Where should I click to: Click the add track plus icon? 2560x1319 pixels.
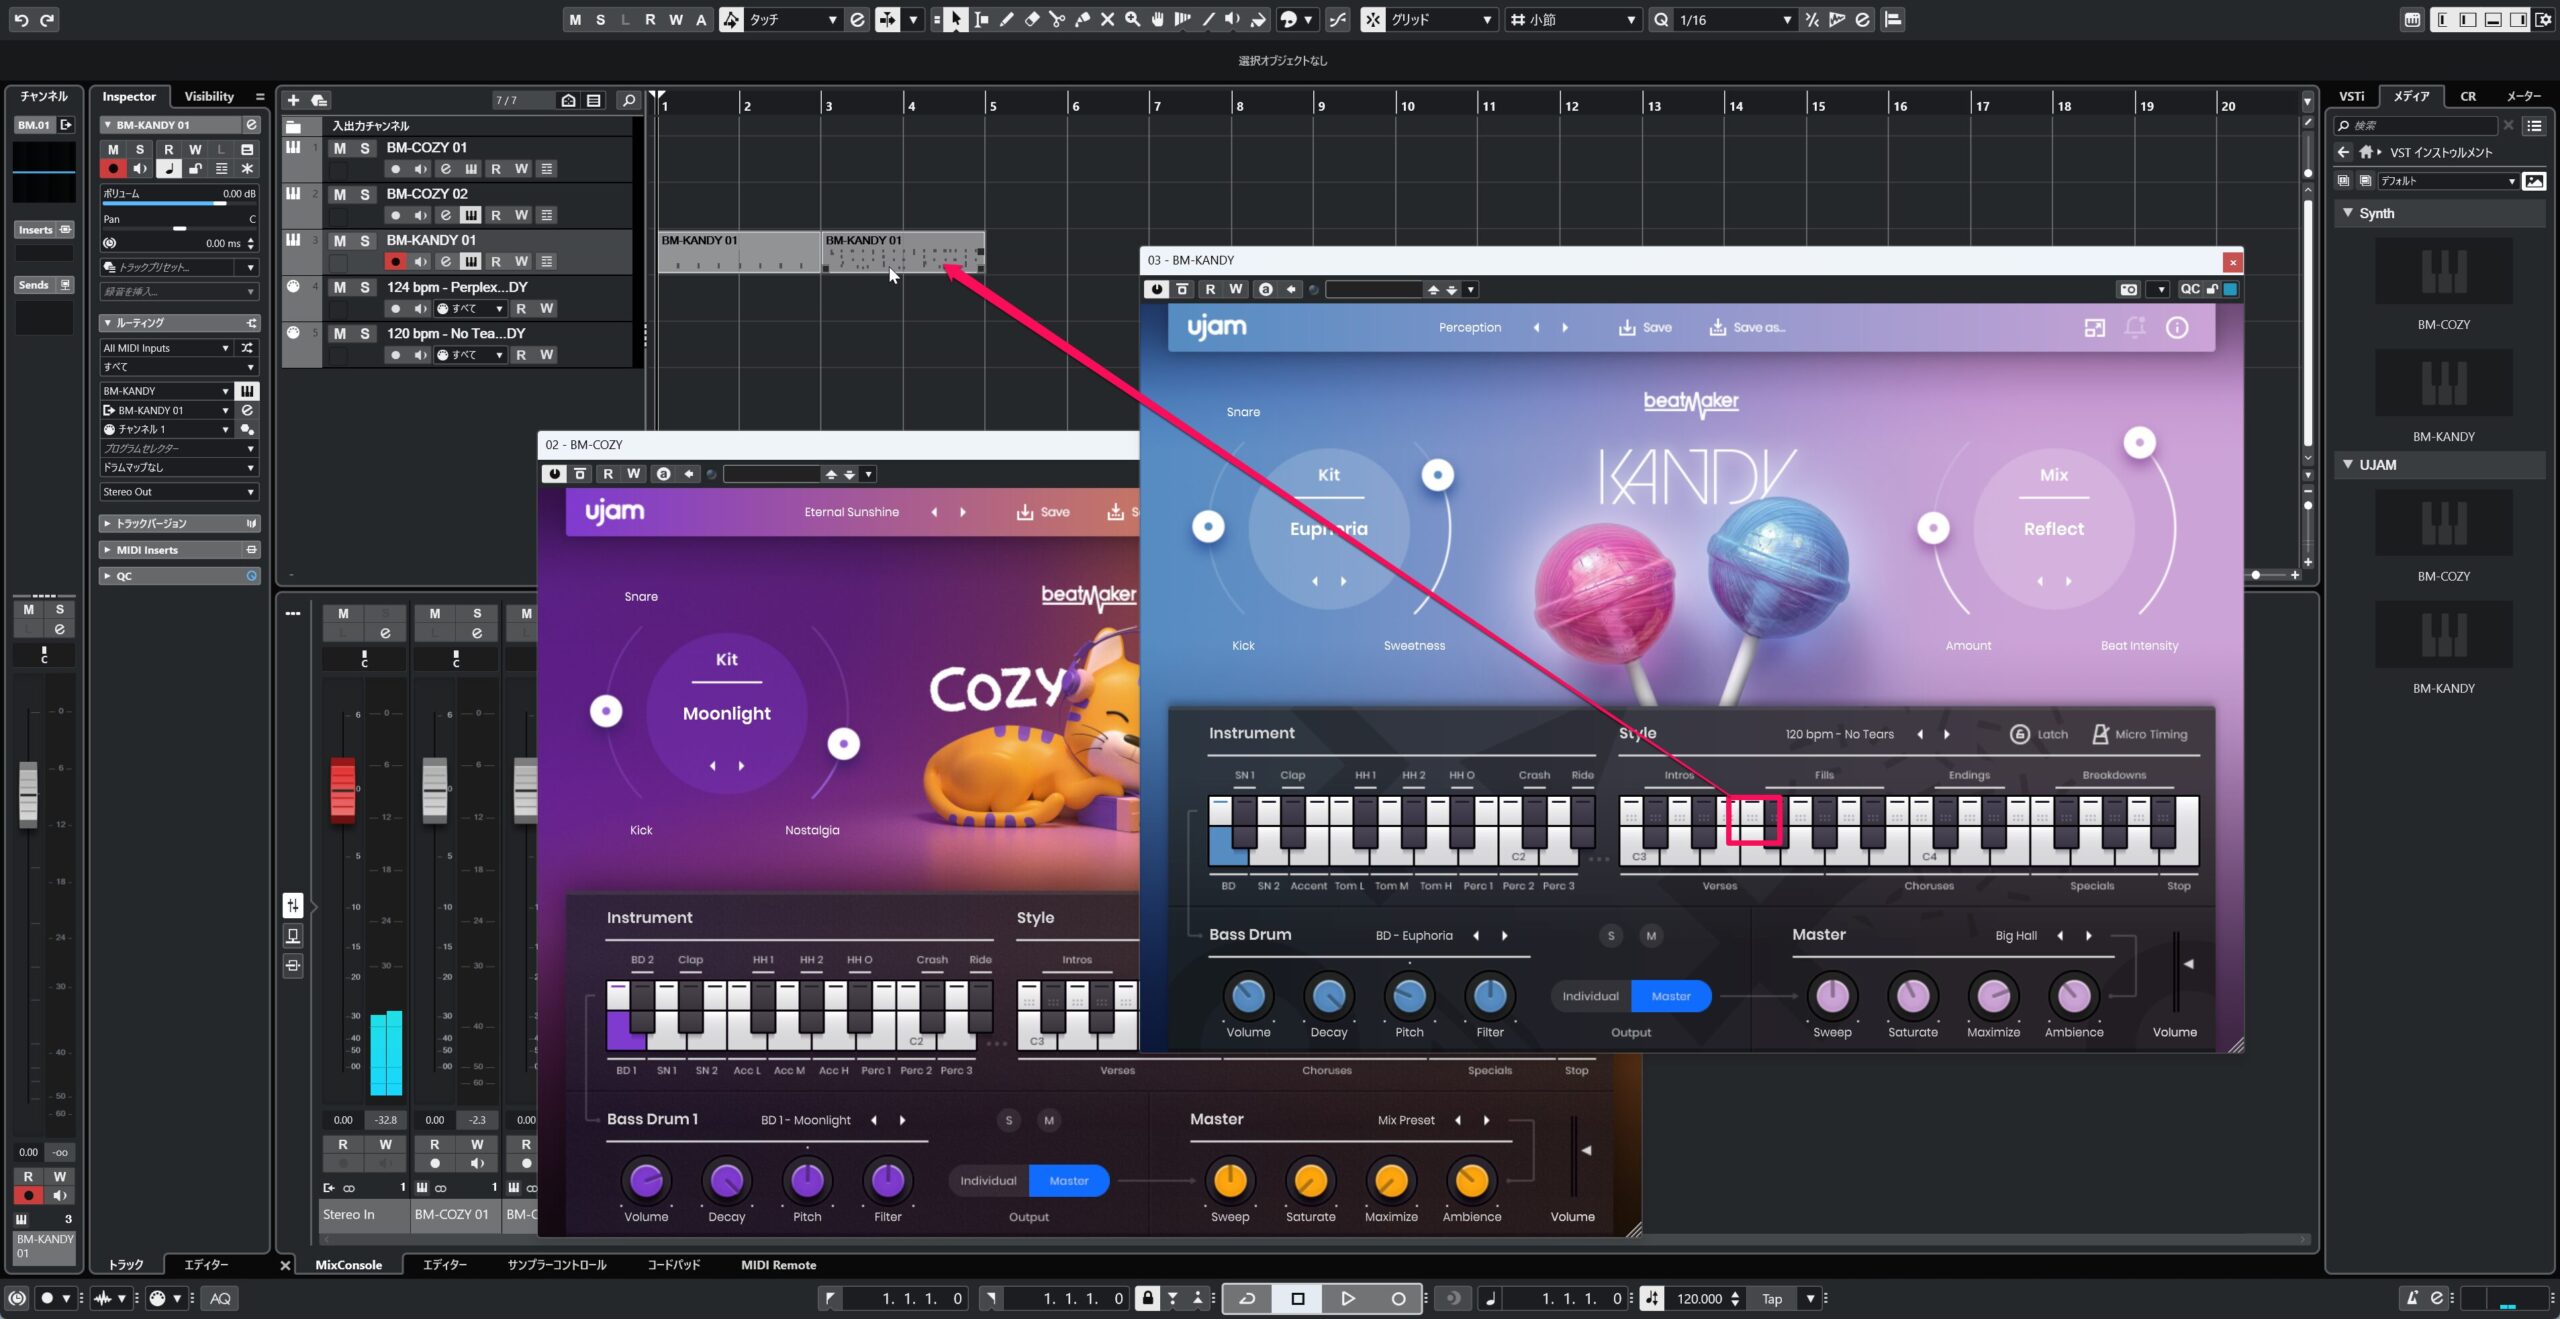293,100
